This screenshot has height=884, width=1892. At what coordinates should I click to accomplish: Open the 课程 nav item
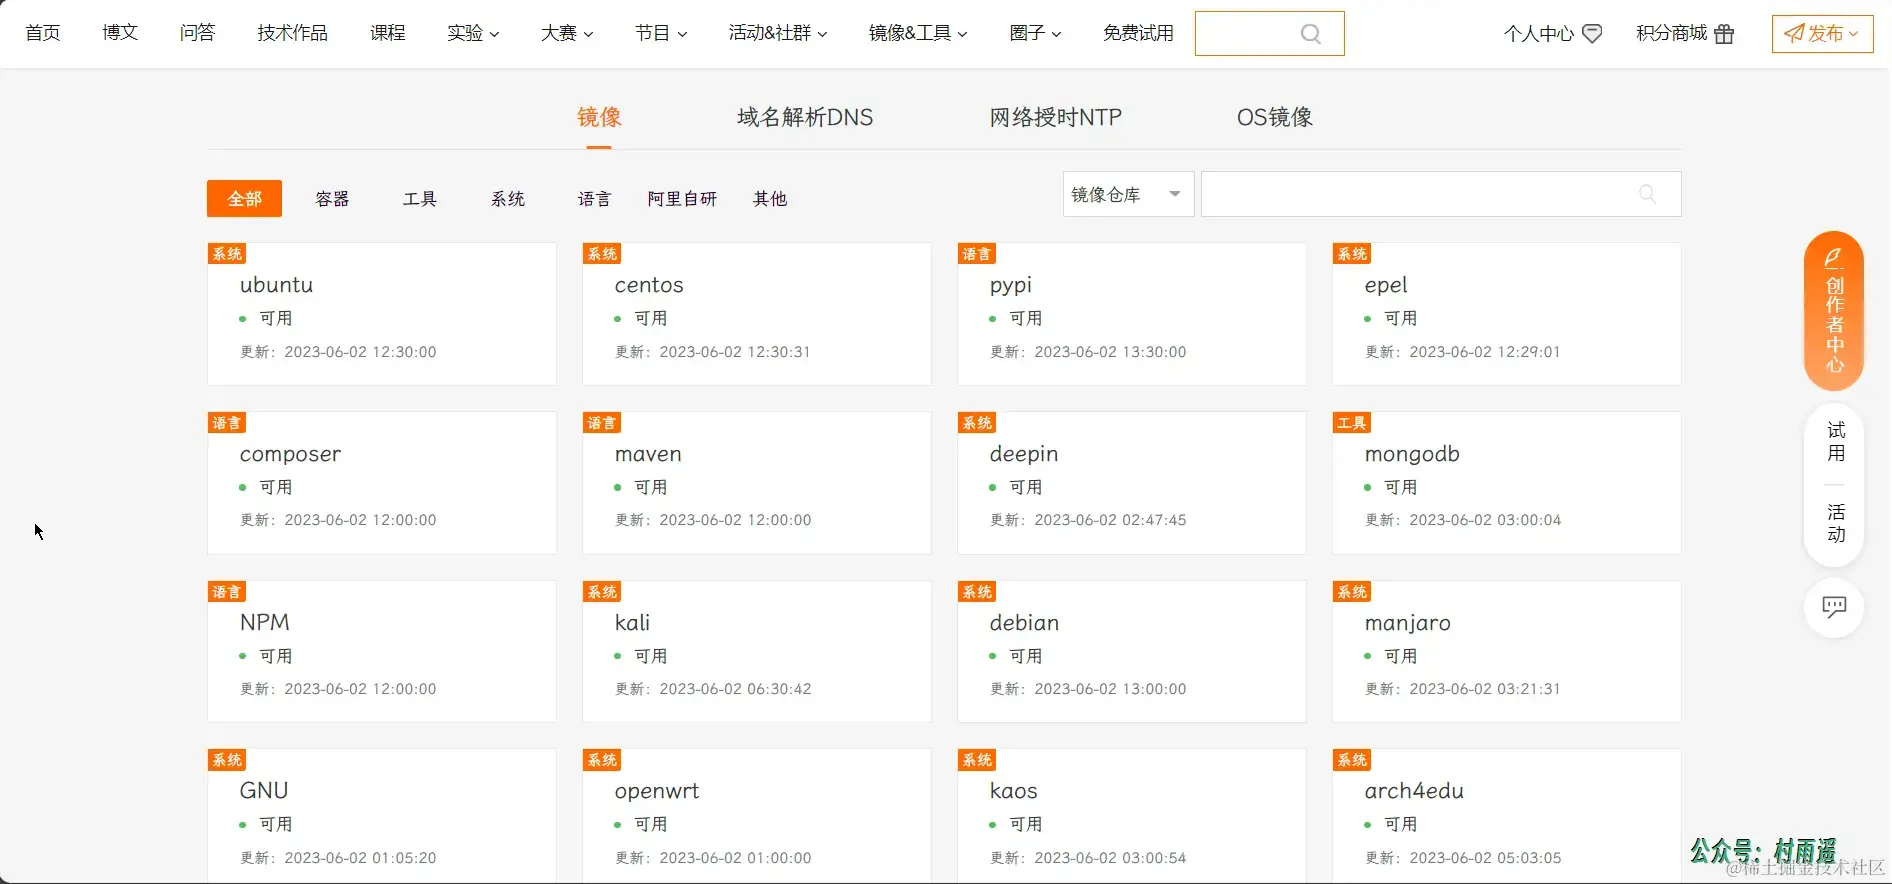(387, 33)
